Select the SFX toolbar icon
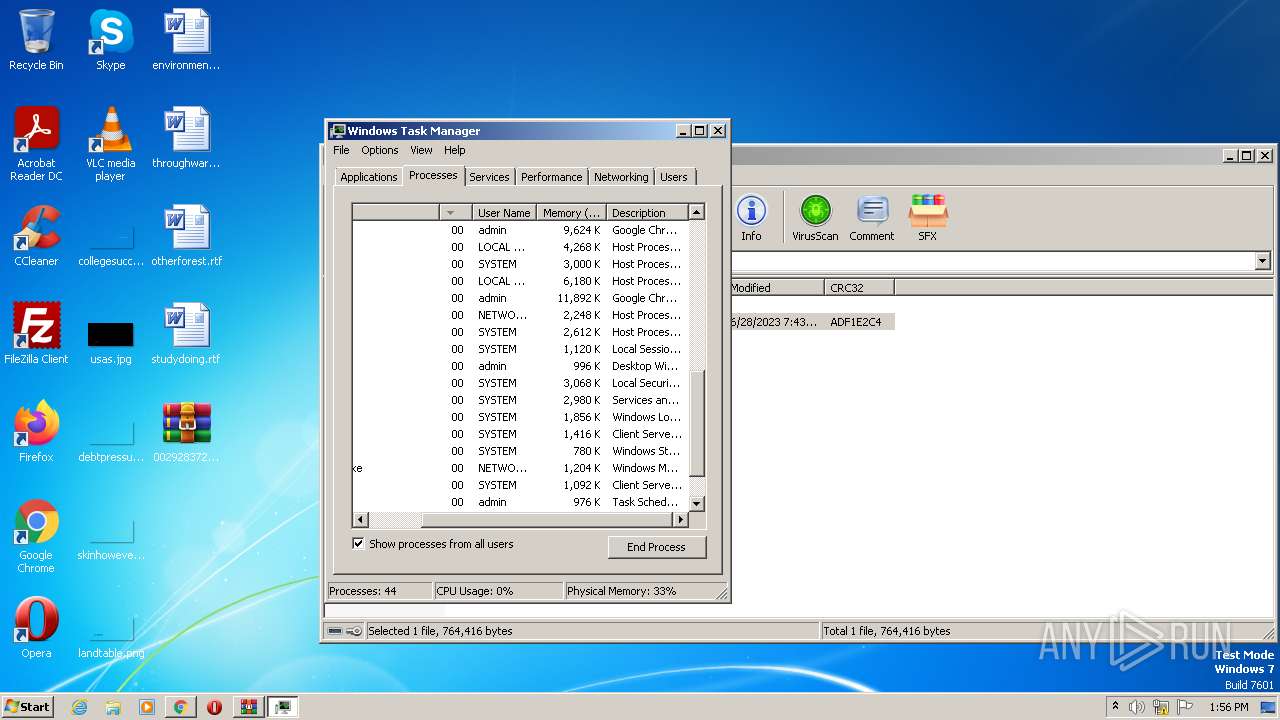The height and width of the screenshot is (720, 1280). pos(928,218)
